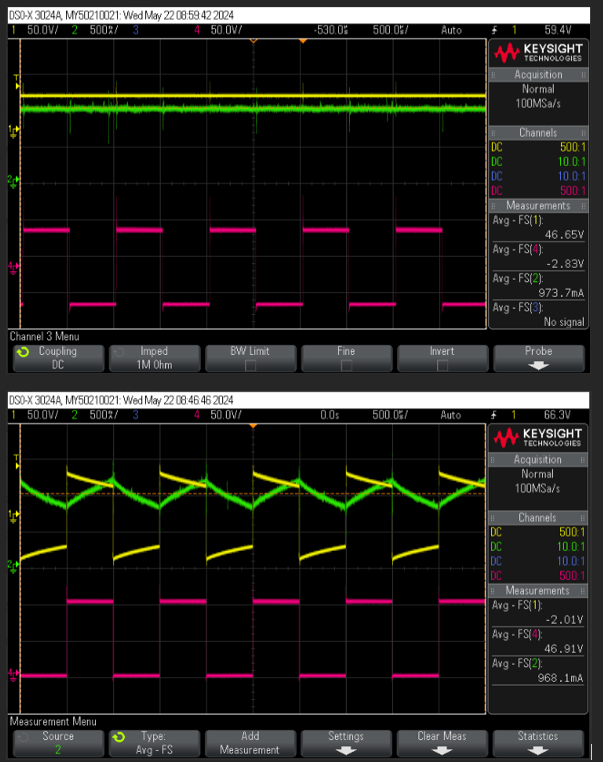The width and height of the screenshot is (603, 762).
Task: Click the Keysight logo in the bottom screenshot
Action: (537, 438)
